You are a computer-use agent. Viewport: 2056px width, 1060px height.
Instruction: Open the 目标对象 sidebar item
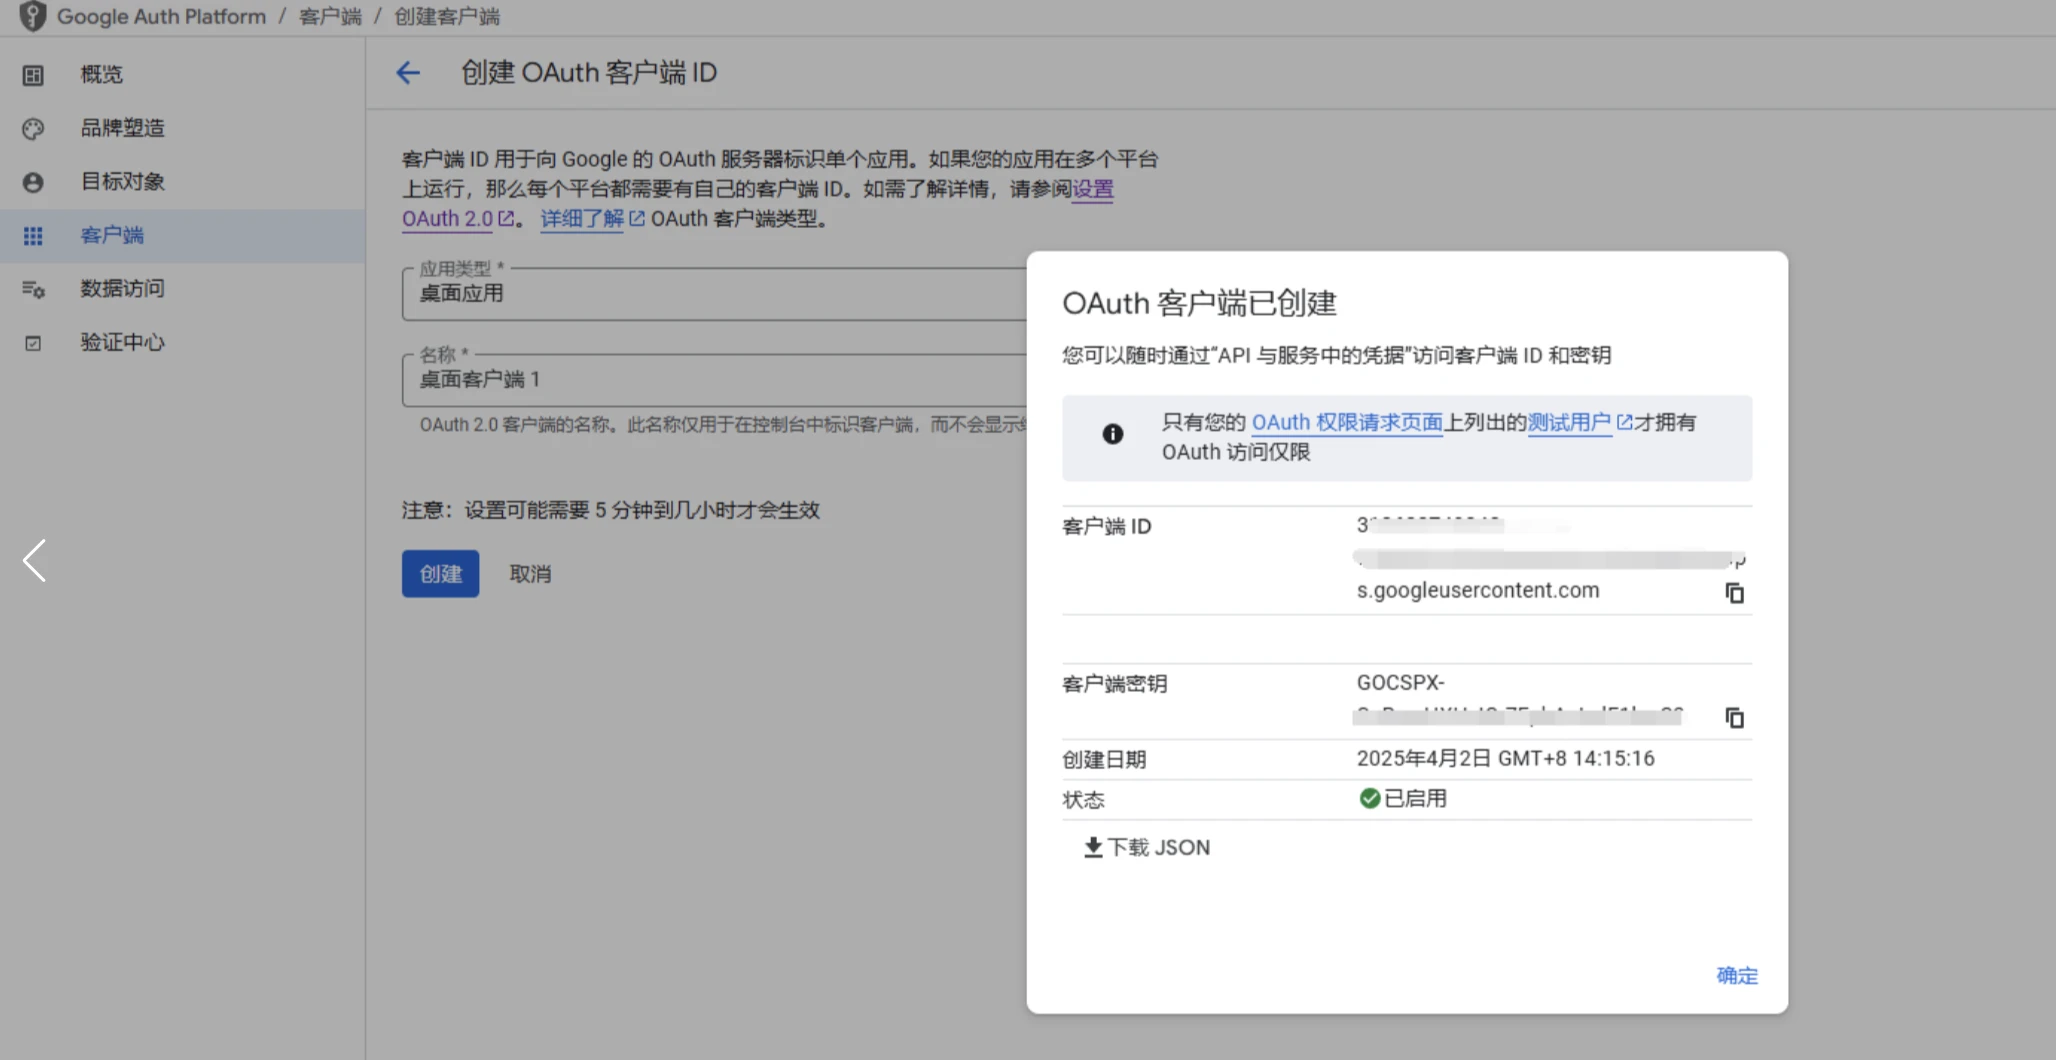[x=182, y=182]
